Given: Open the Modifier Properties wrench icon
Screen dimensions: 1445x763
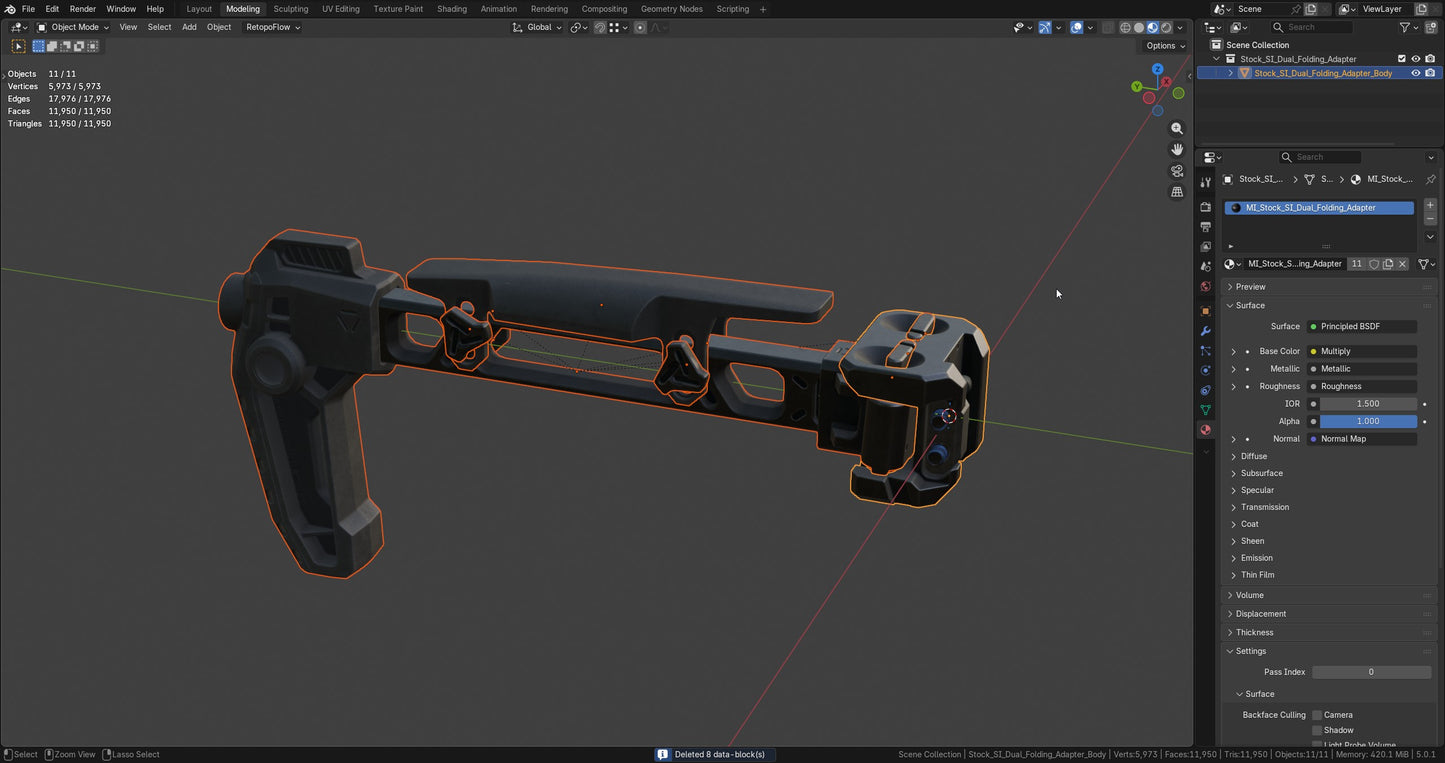Looking at the screenshot, I should [1205, 331].
